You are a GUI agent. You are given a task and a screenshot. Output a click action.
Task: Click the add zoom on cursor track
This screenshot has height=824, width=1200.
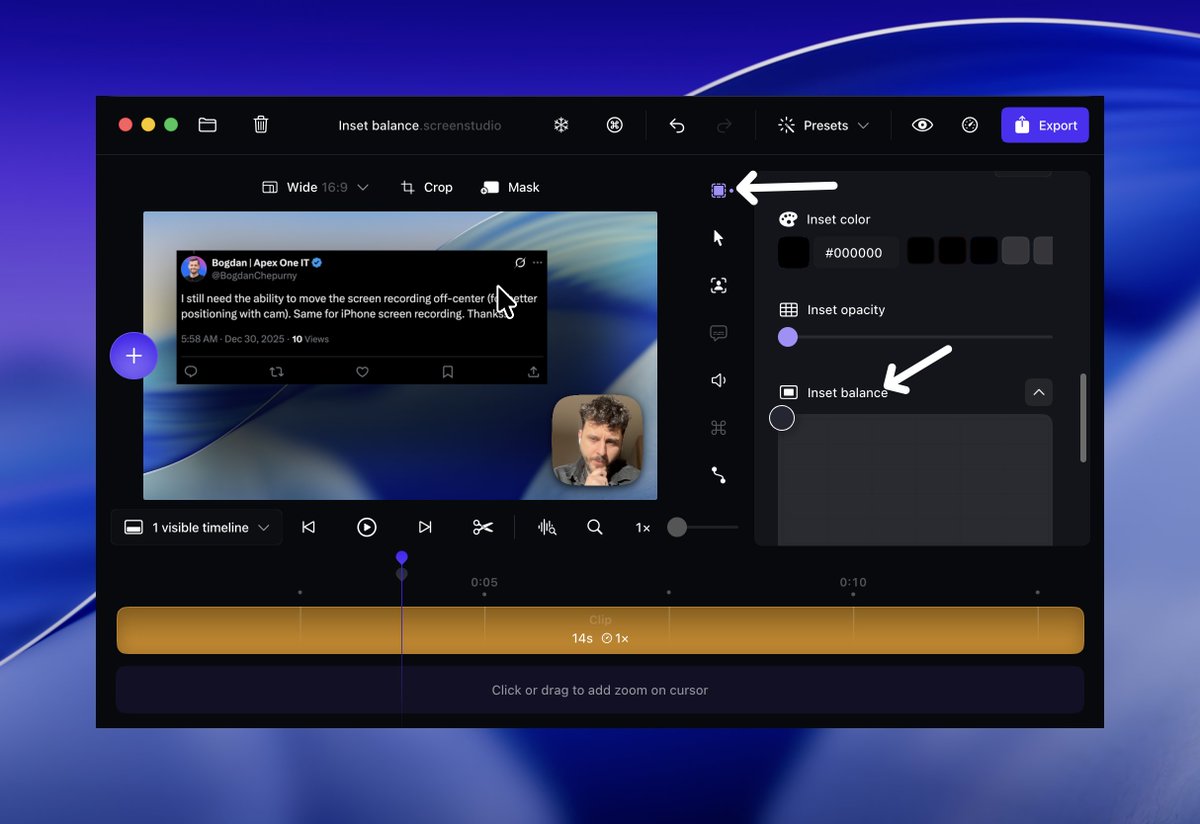[x=600, y=690]
